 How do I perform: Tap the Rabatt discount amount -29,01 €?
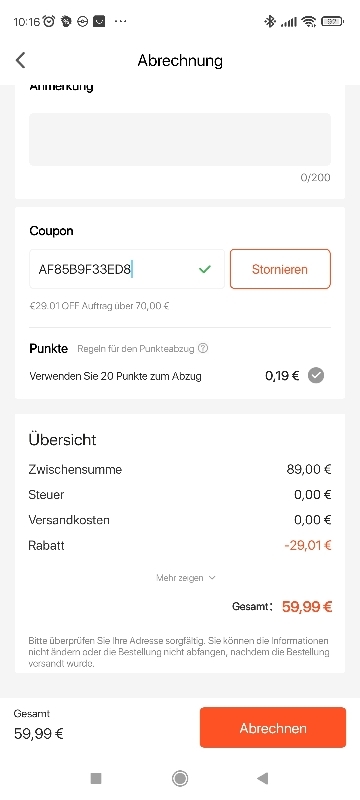click(x=308, y=545)
